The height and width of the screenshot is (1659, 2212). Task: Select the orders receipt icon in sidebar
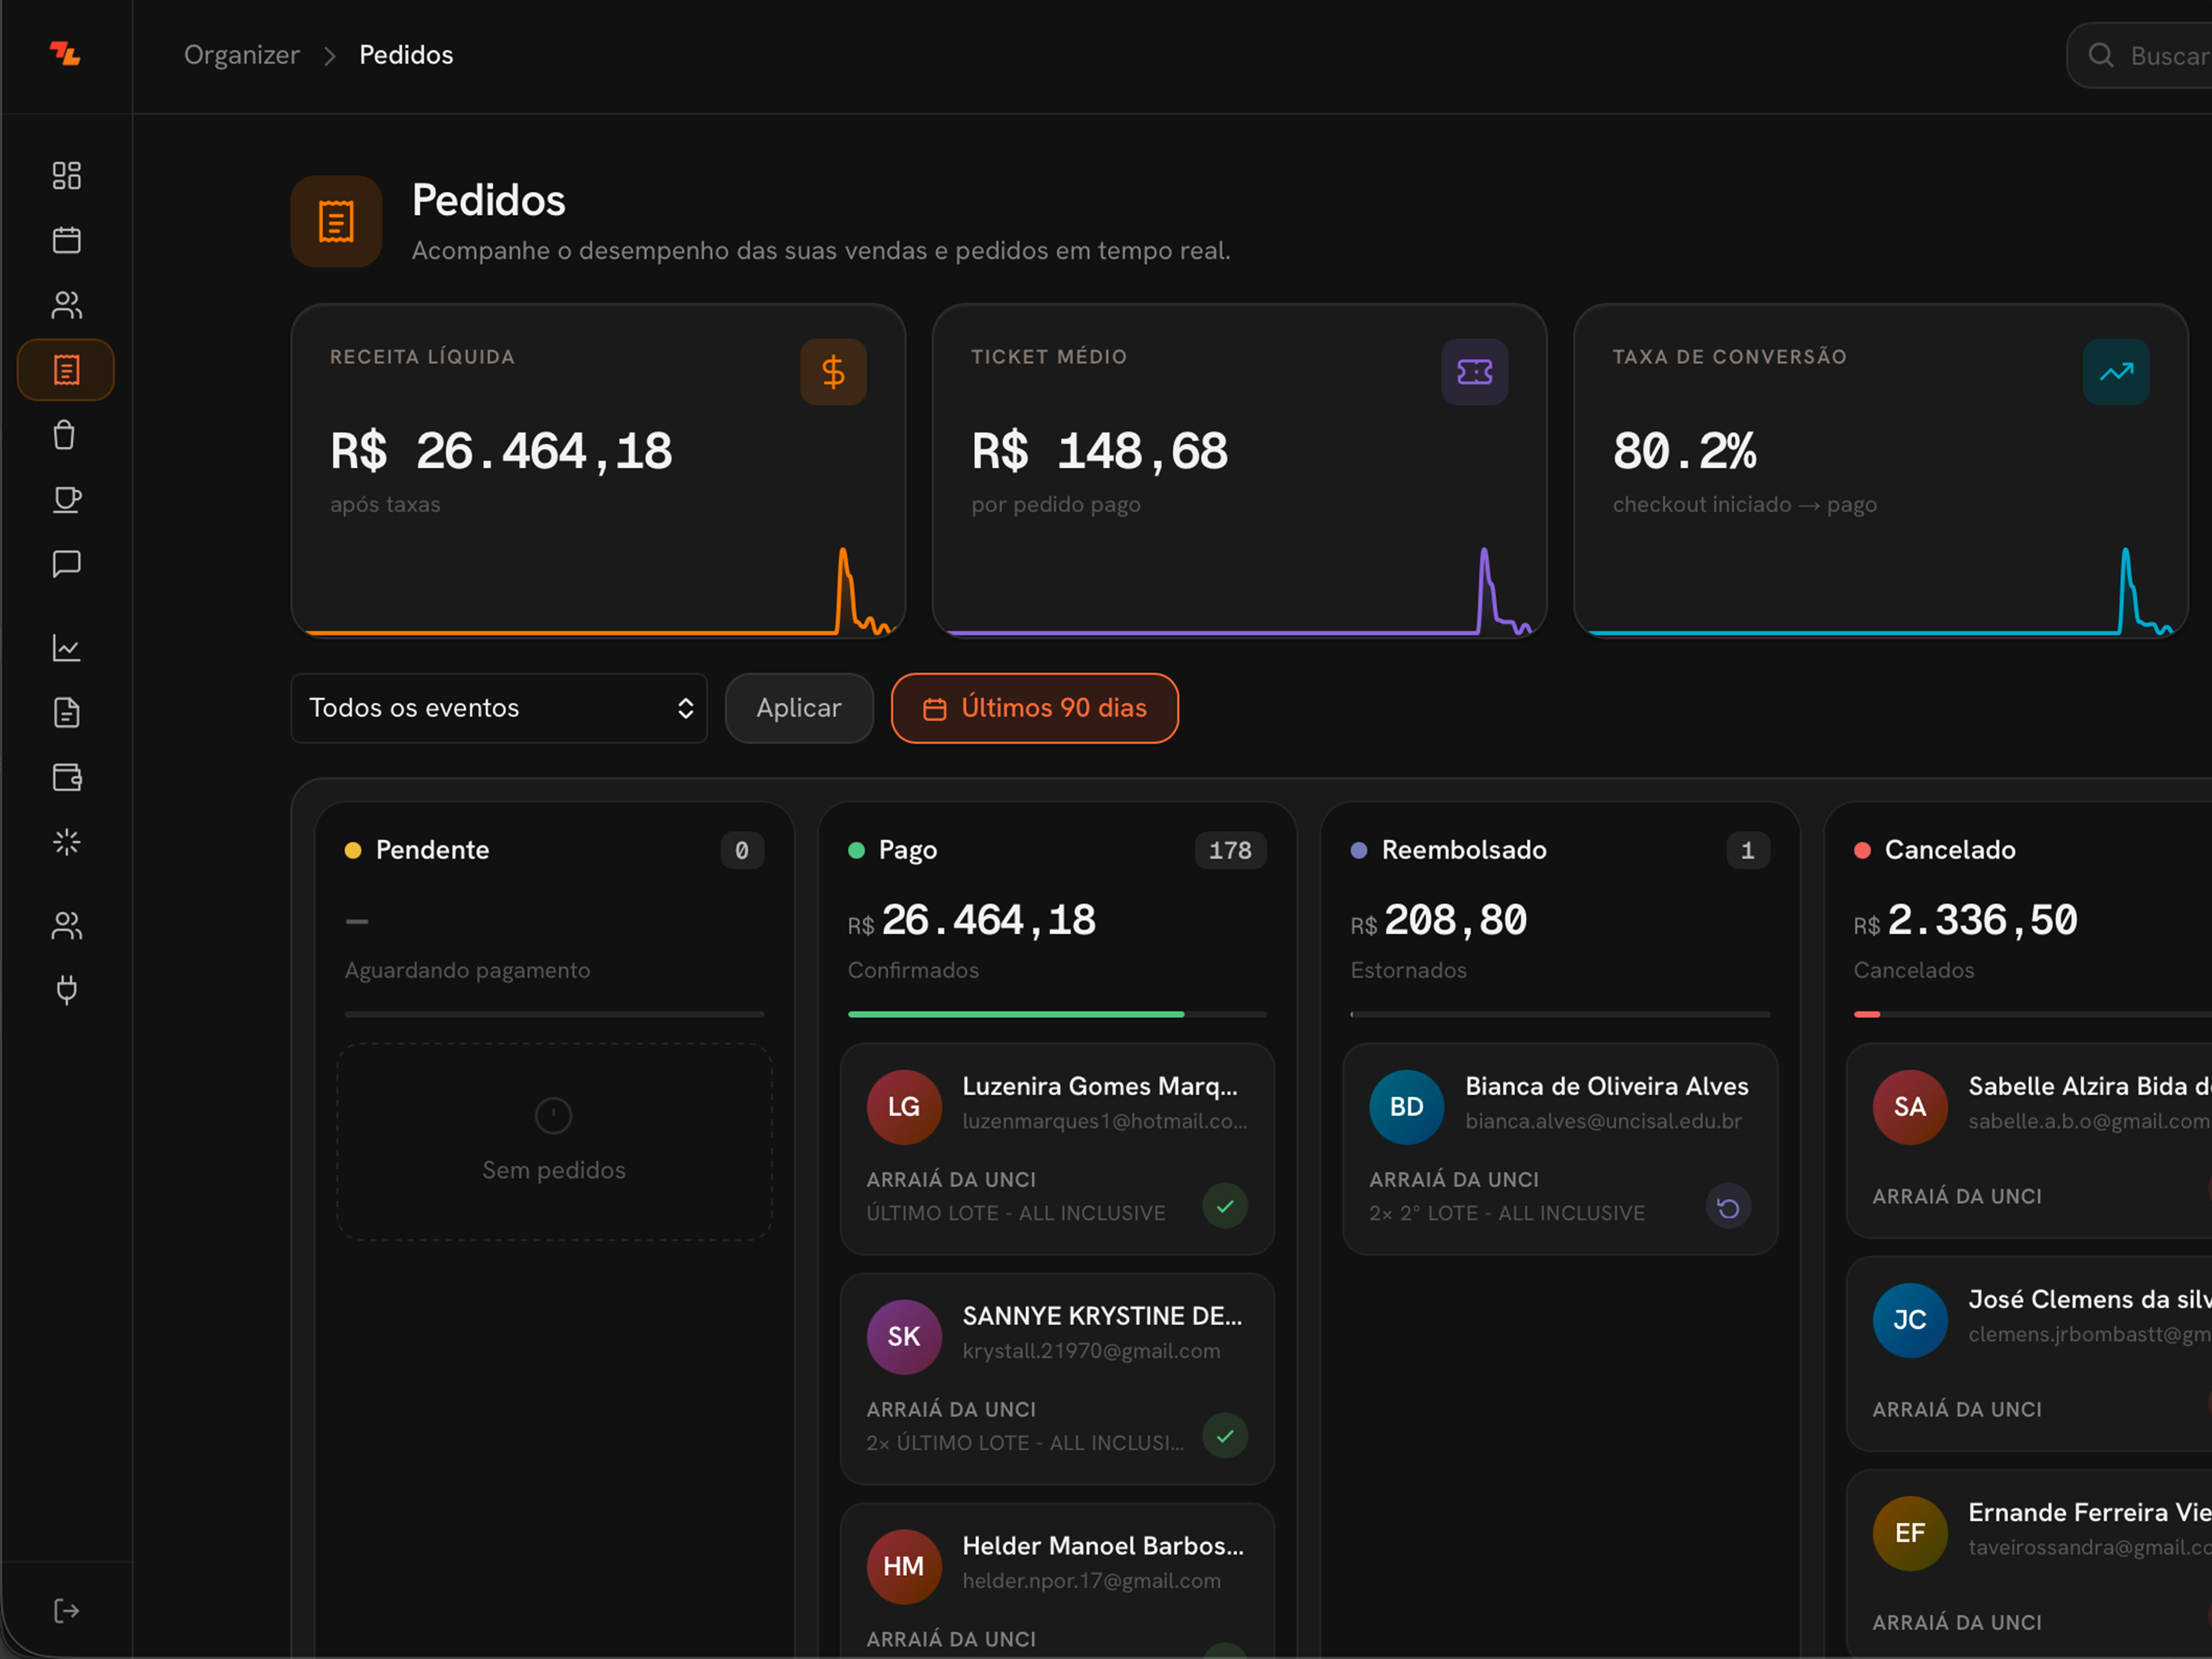point(66,370)
